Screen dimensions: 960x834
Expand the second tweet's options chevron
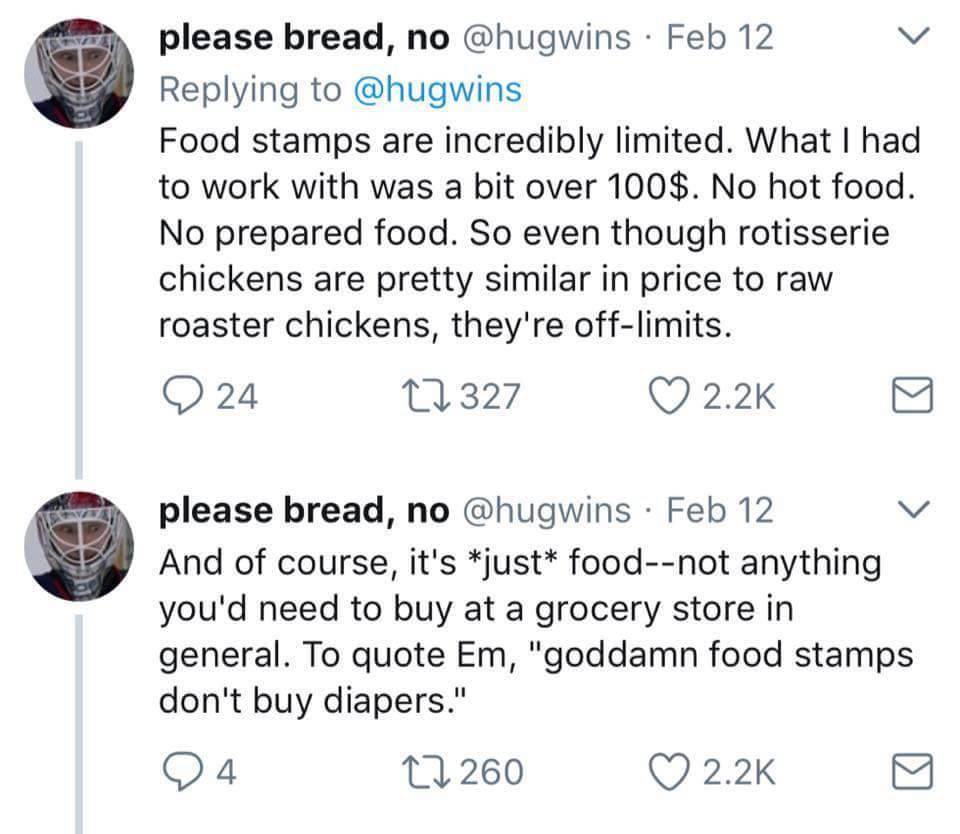[913, 510]
